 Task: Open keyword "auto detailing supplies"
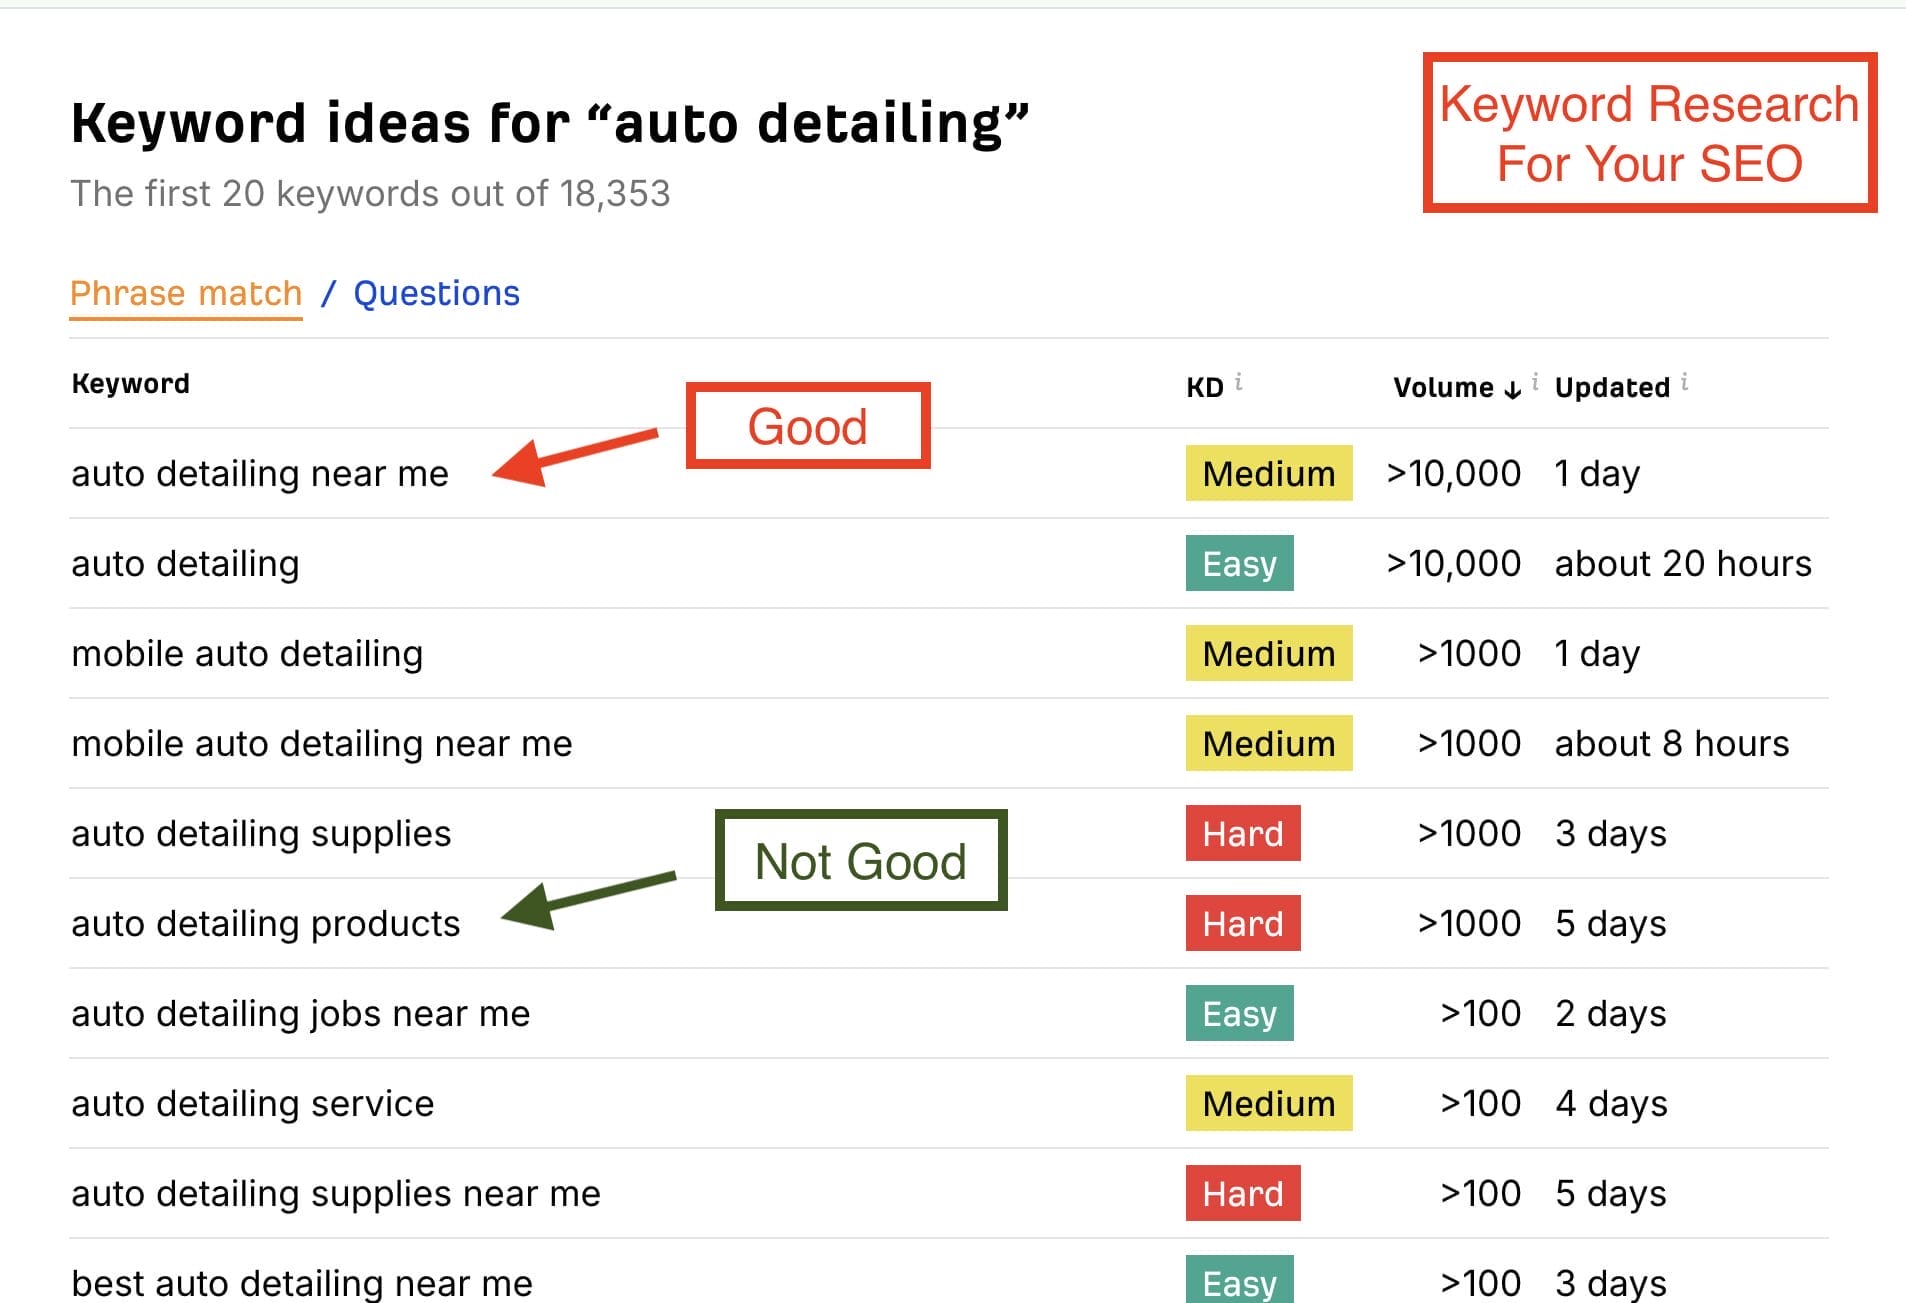click(260, 833)
